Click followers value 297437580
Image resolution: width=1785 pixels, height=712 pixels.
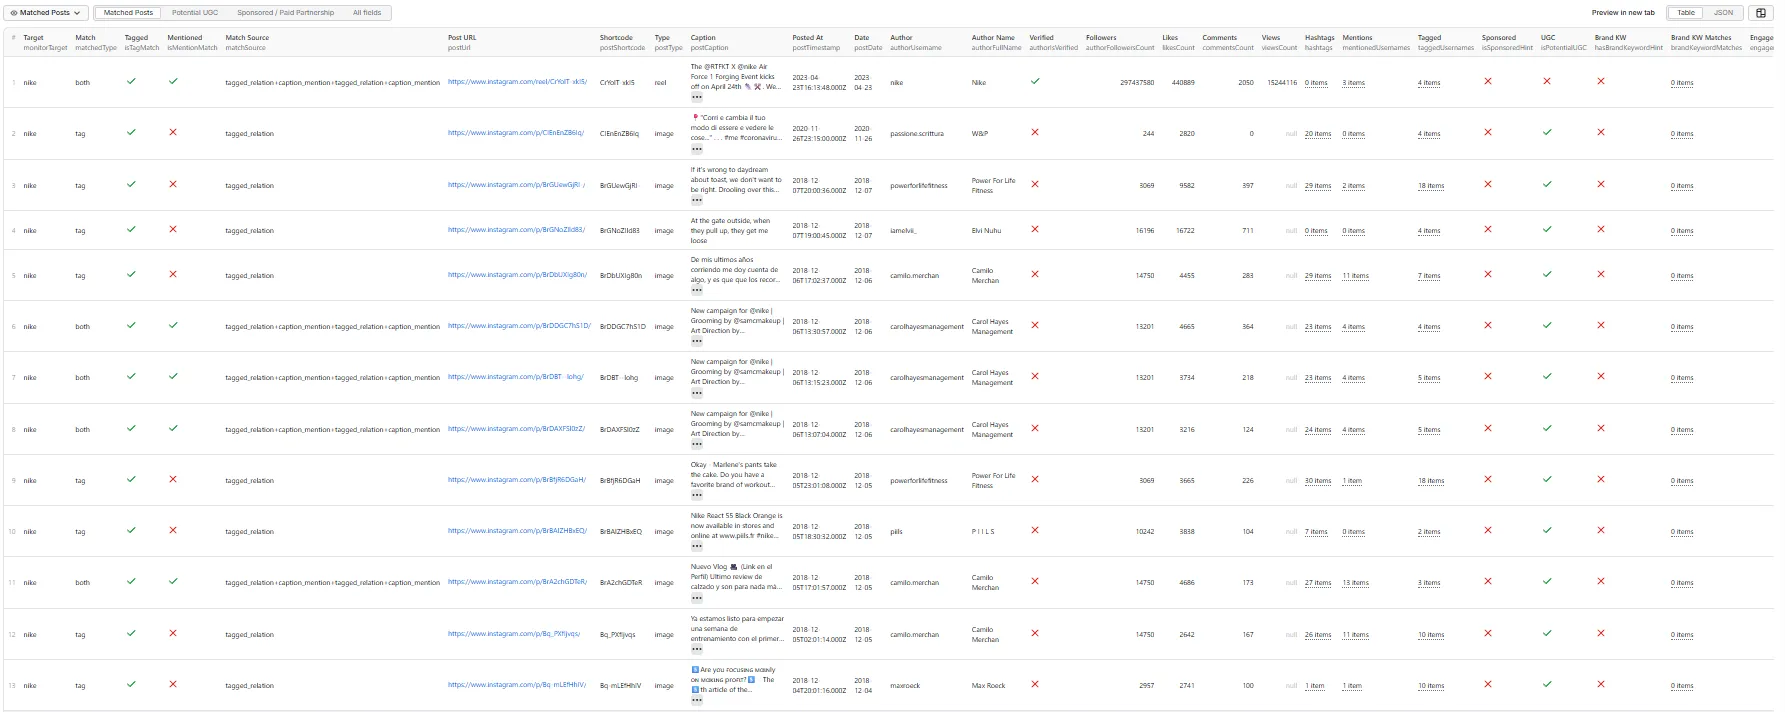[x=1137, y=83]
